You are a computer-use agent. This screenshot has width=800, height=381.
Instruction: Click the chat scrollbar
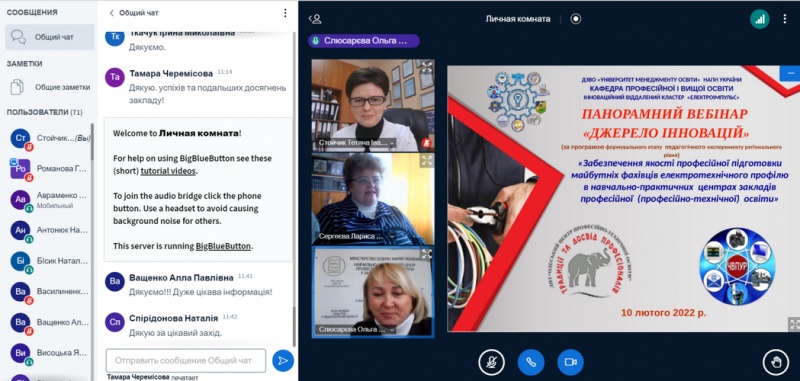tap(294, 326)
